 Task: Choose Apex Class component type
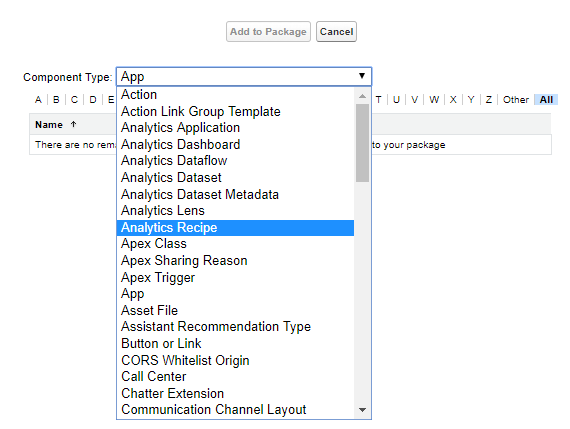click(235, 244)
